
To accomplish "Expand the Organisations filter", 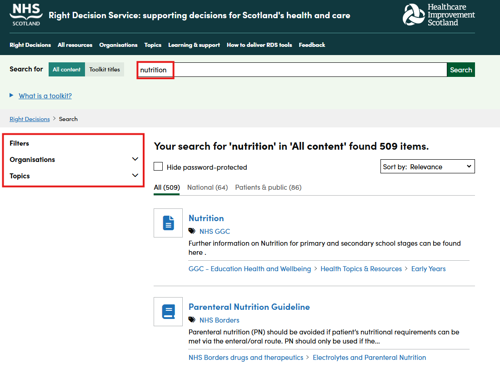I will [x=73, y=159].
